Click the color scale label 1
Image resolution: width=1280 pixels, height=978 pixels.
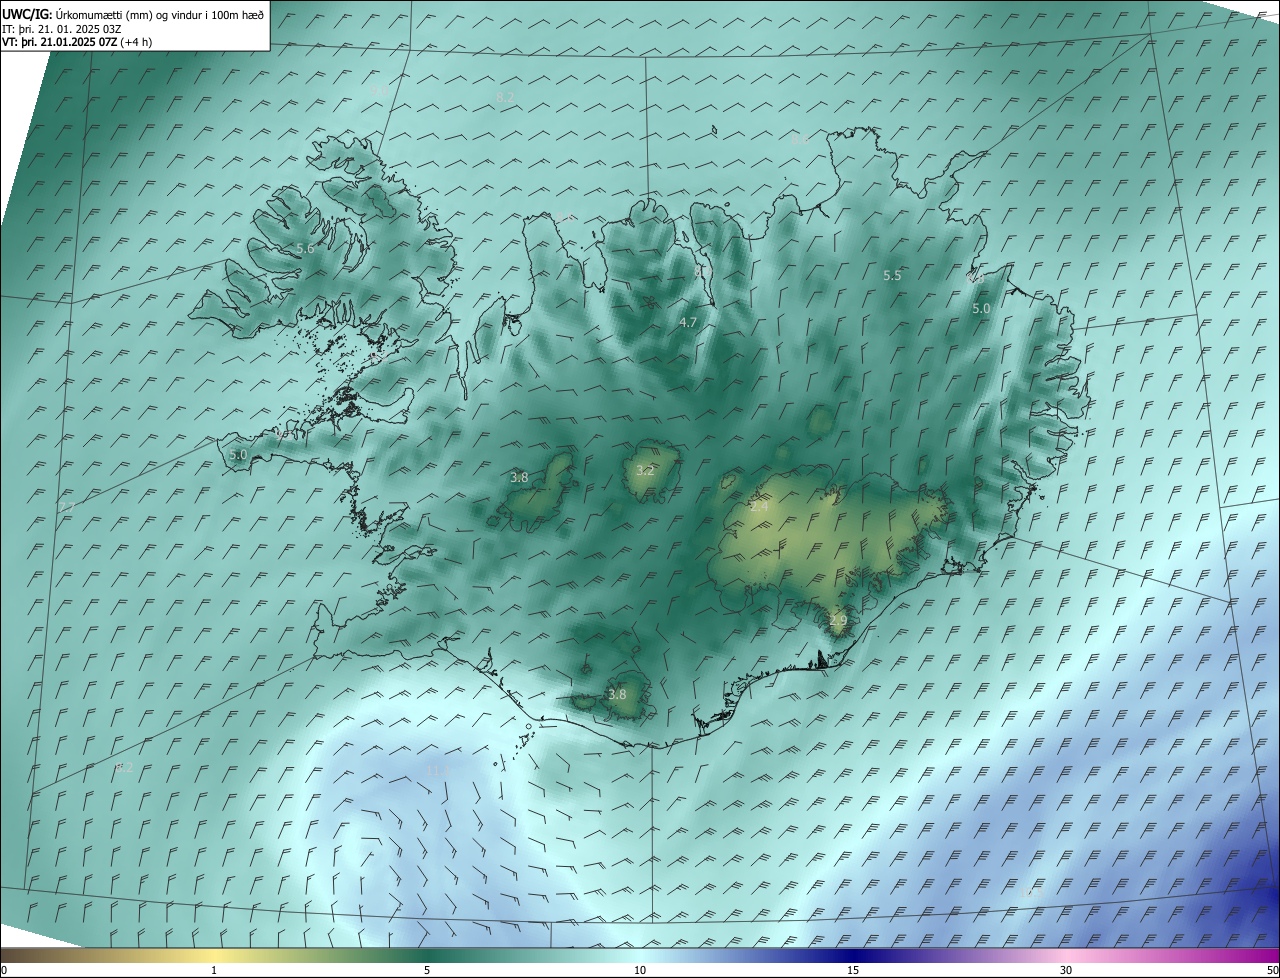coord(214,970)
